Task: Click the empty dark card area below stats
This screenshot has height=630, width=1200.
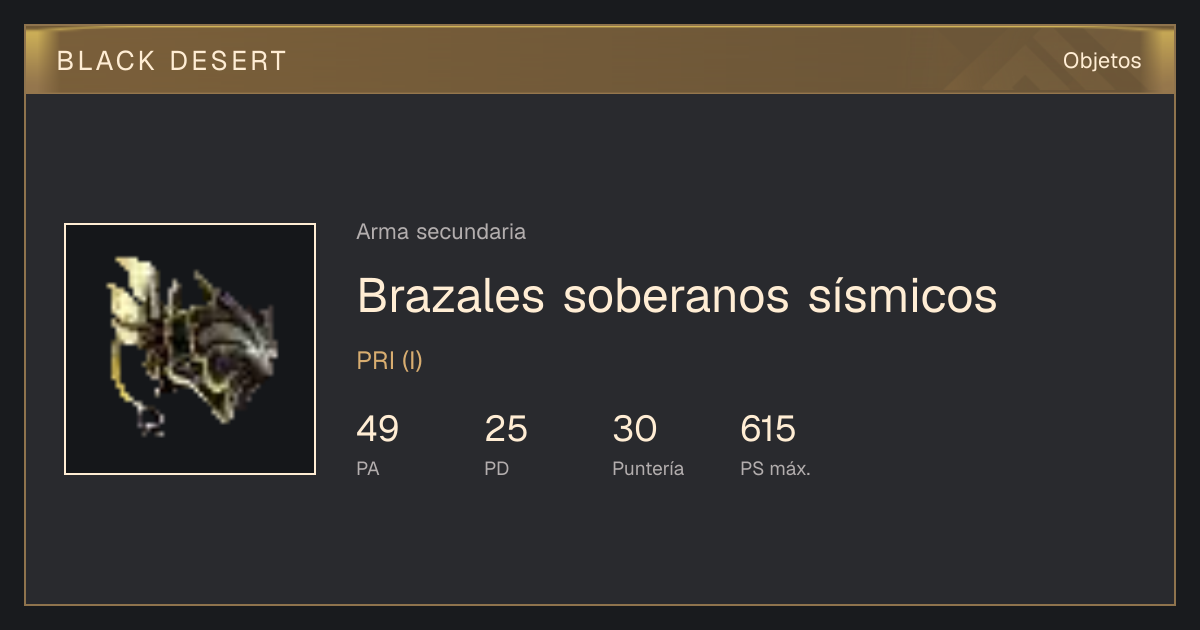Action: pyautogui.click(x=600, y=545)
